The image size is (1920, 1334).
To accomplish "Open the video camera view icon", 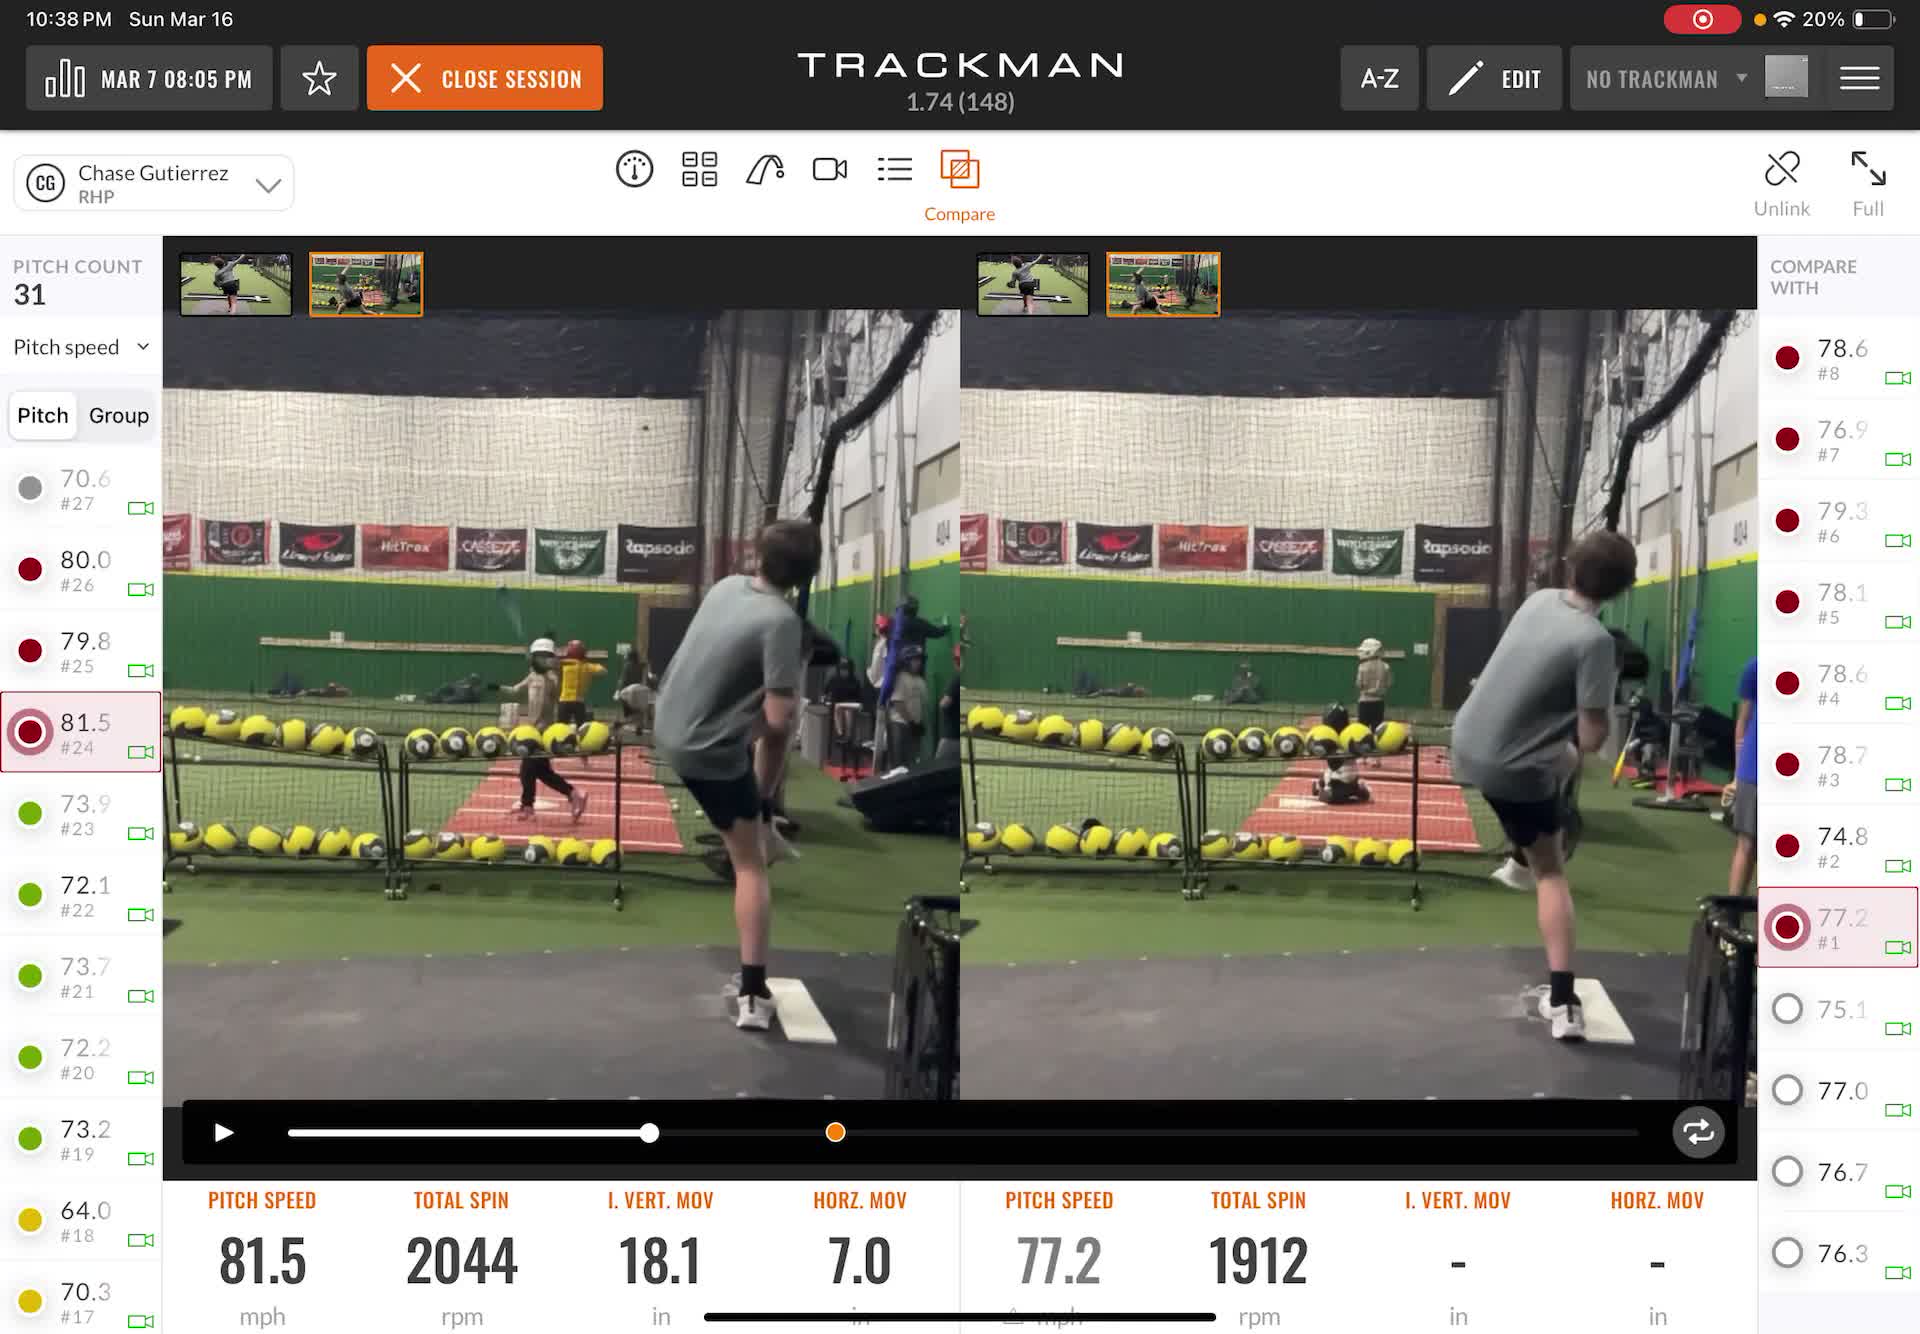I will (x=830, y=170).
